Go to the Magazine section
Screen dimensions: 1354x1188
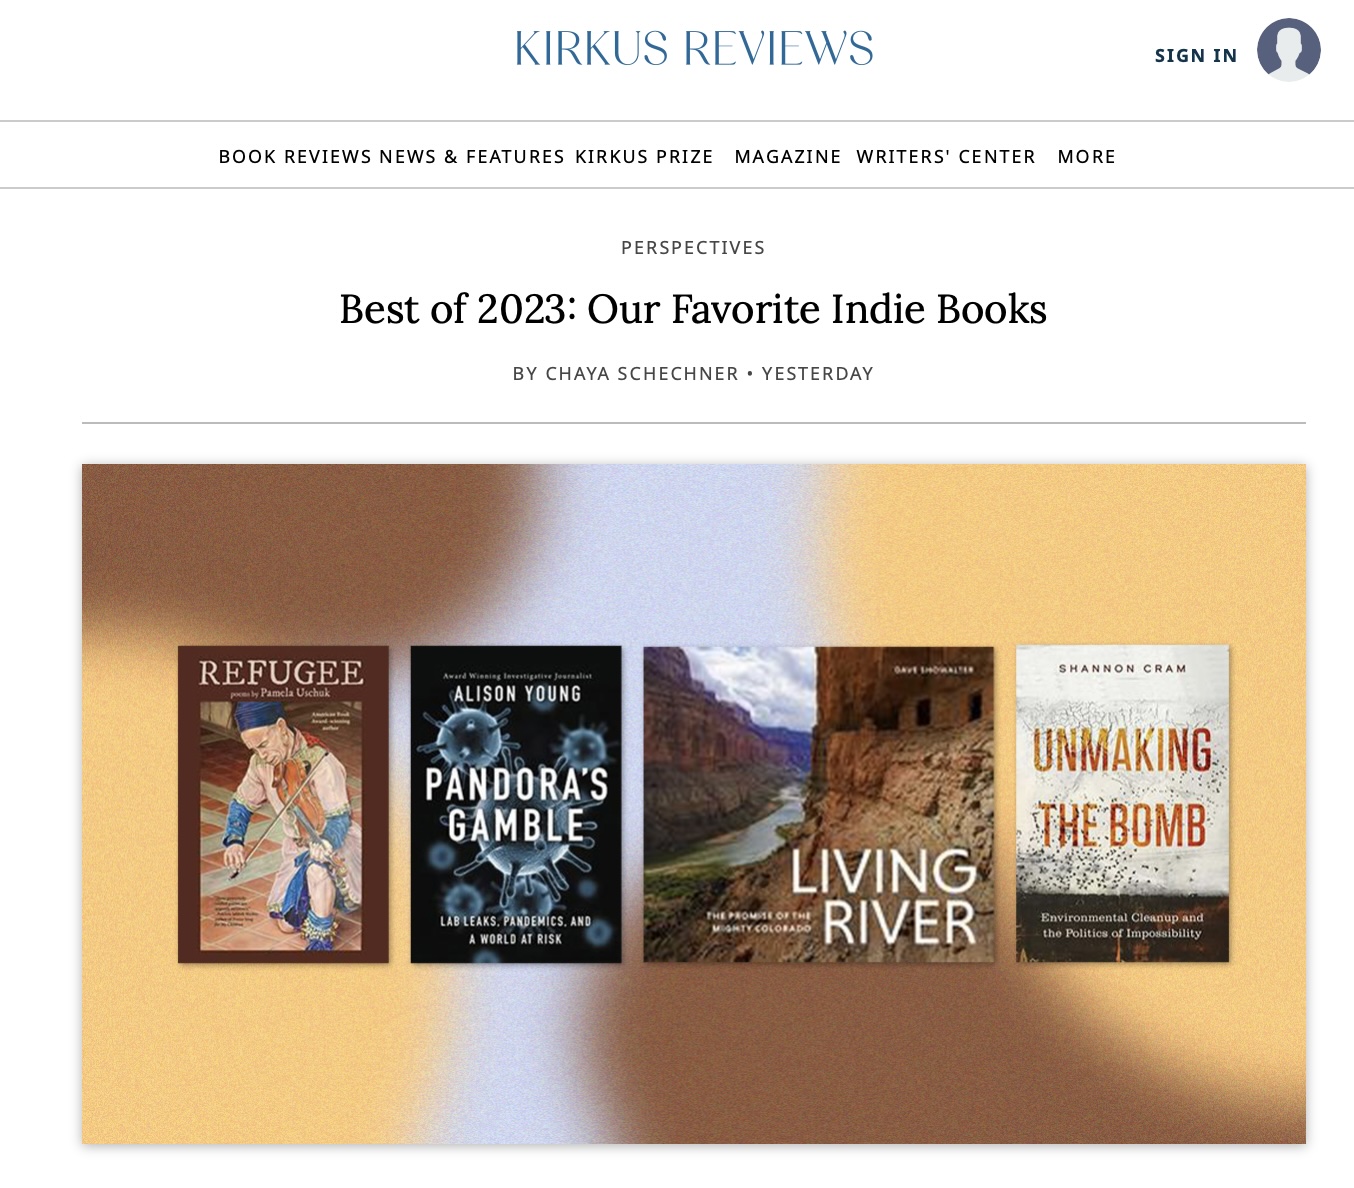coord(788,157)
